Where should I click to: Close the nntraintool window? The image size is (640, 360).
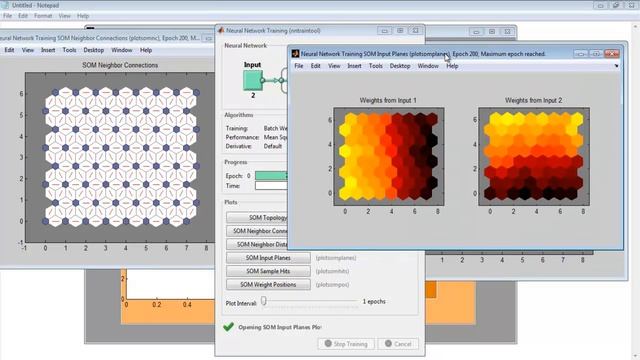(416, 31)
